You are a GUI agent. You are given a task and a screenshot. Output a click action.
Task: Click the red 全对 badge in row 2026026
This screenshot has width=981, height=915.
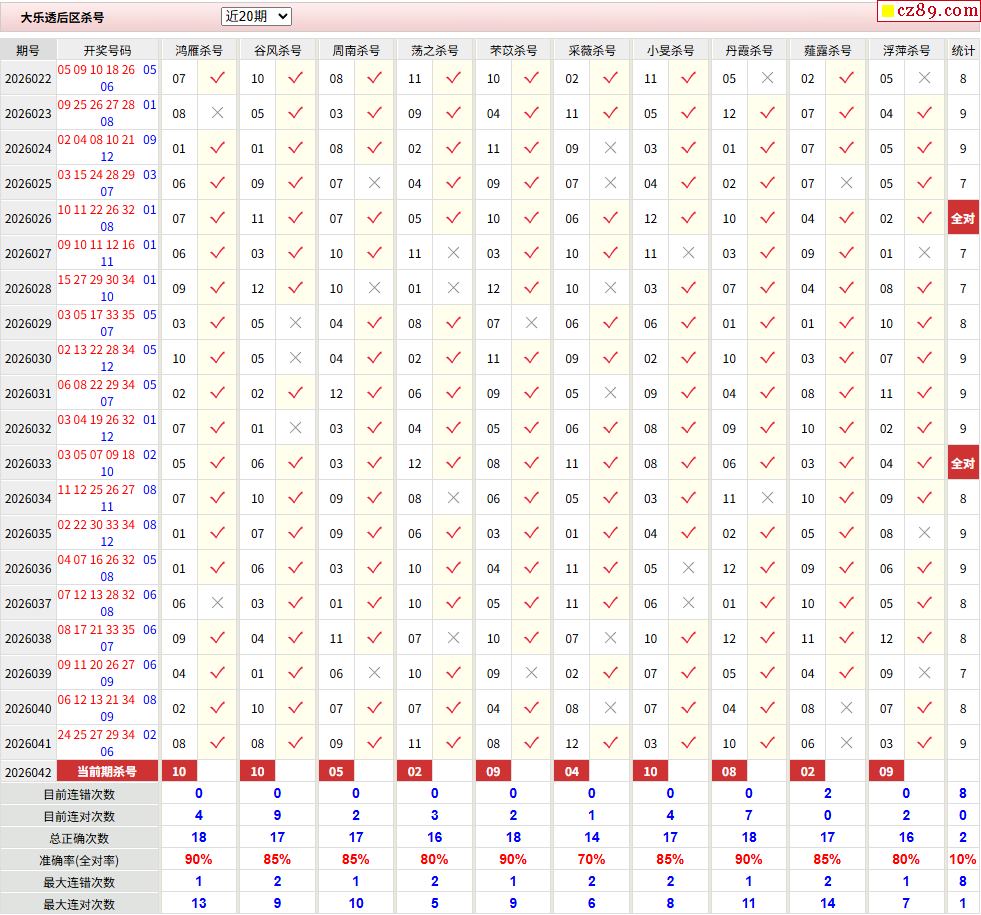(962, 219)
